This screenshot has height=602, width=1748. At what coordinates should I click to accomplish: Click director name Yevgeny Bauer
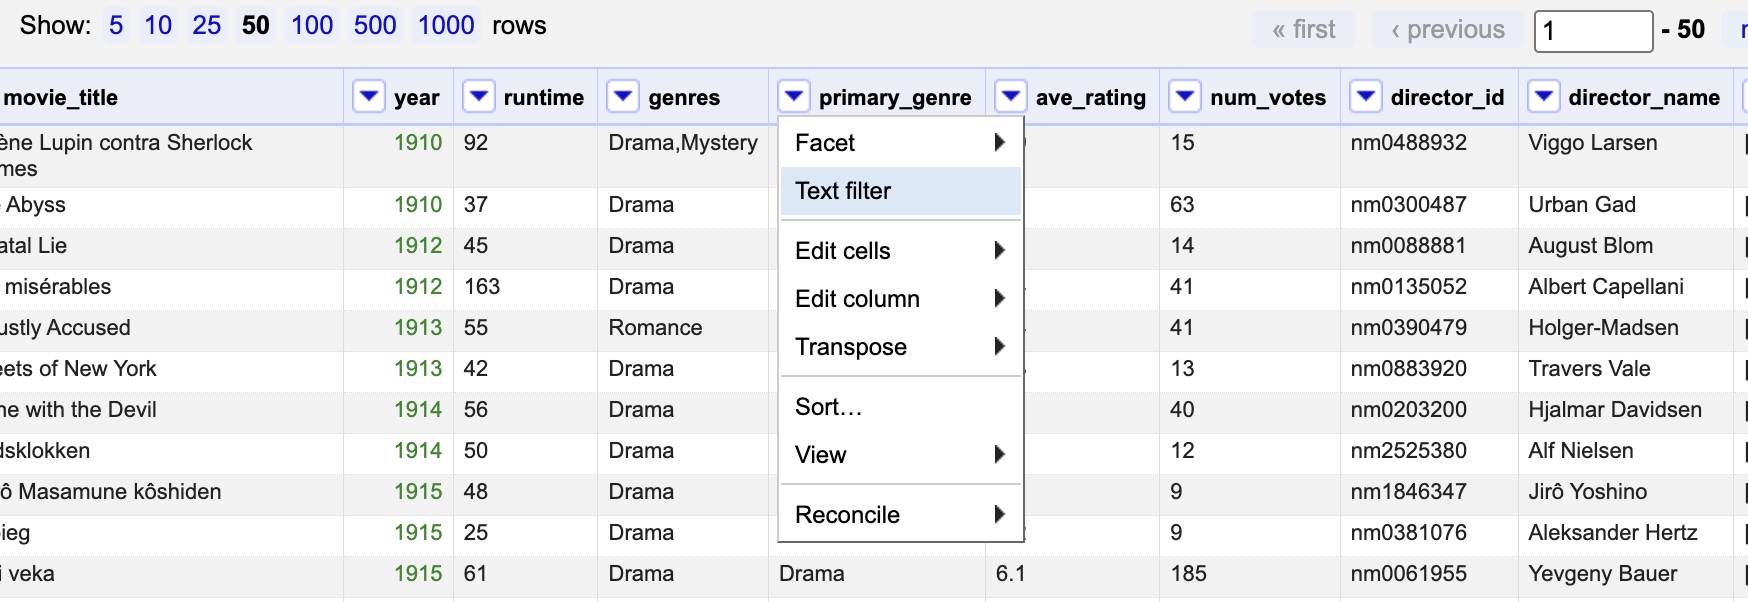point(1602,574)
